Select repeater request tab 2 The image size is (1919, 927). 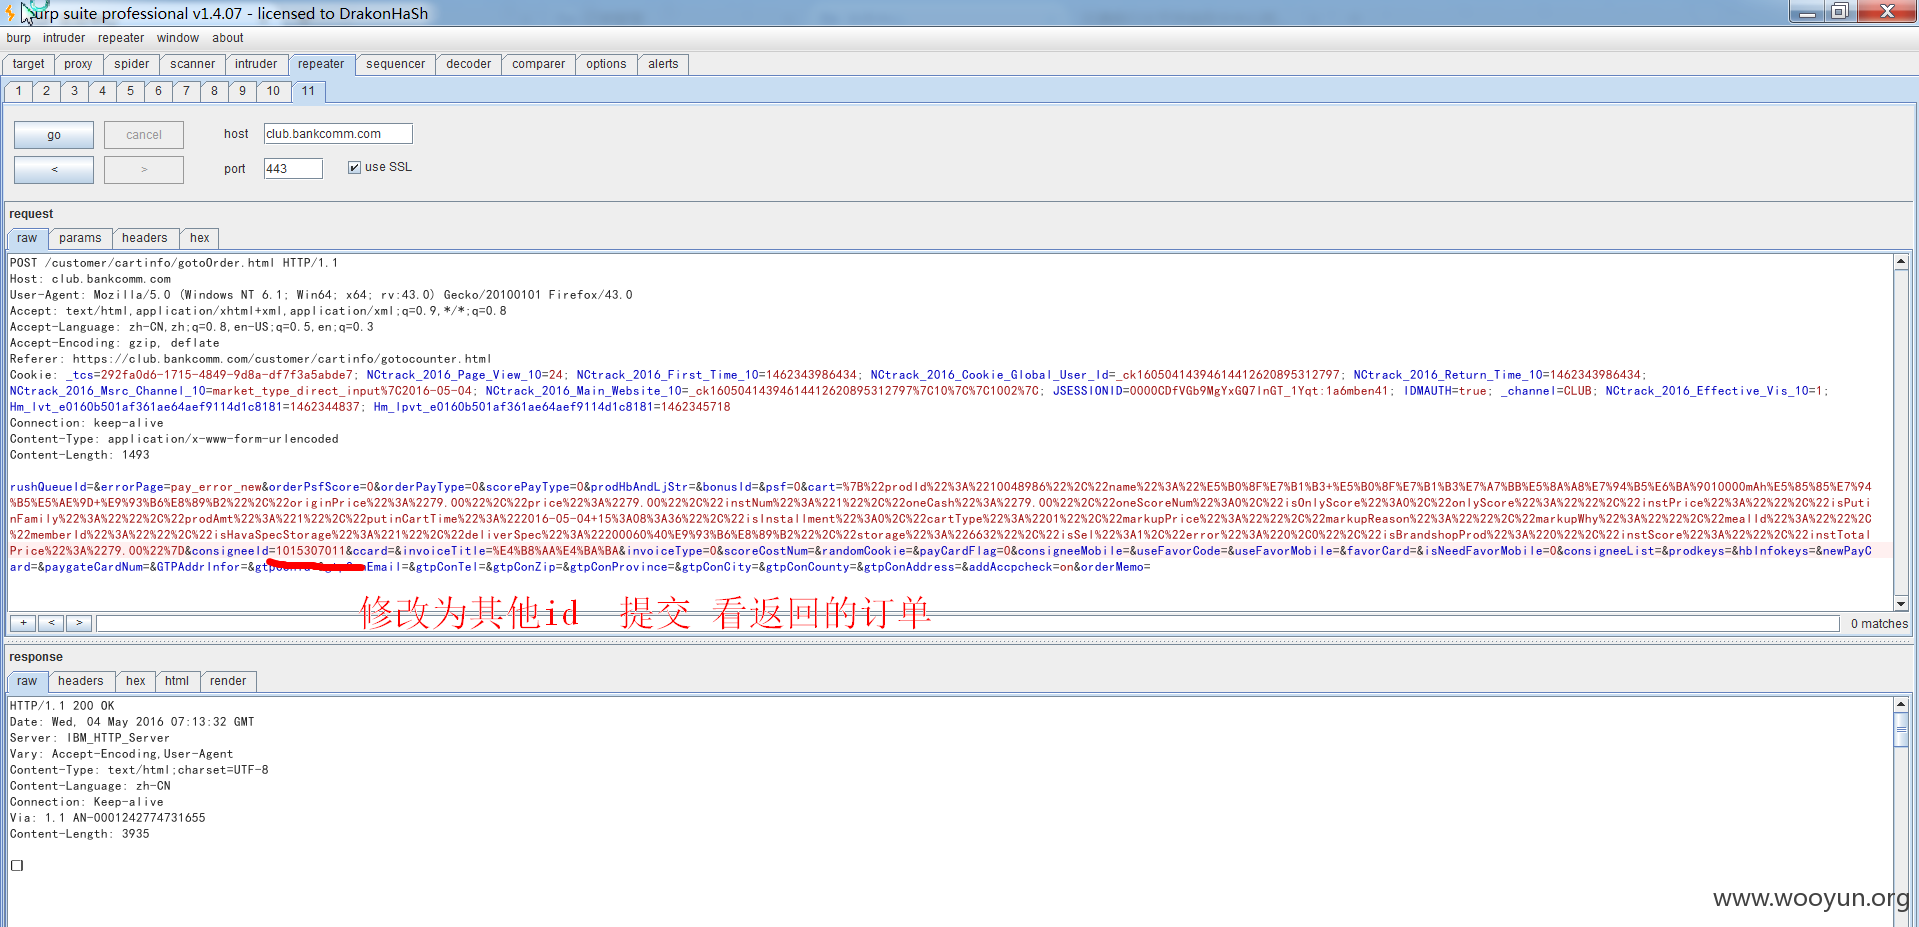pos(46,91)
